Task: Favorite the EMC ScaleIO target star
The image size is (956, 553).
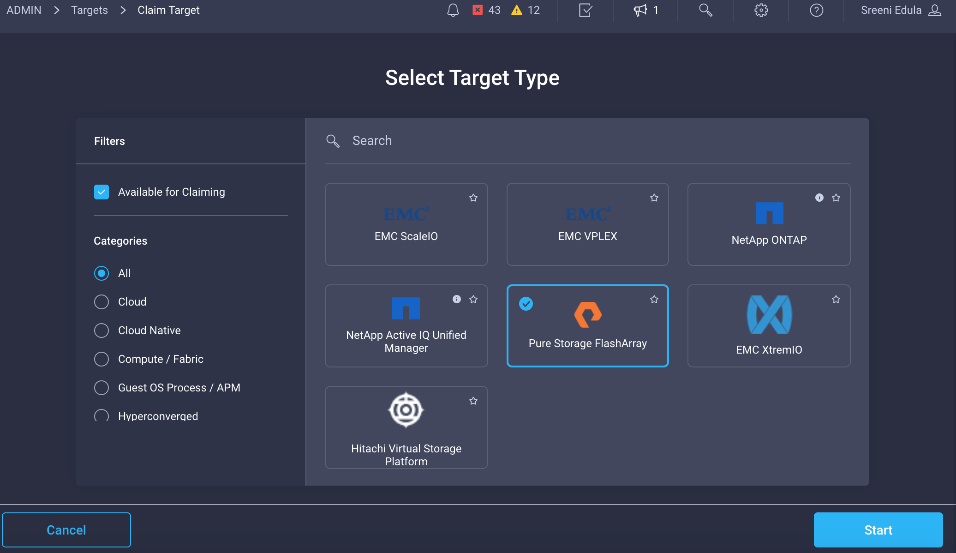Action: pos(473,198)
